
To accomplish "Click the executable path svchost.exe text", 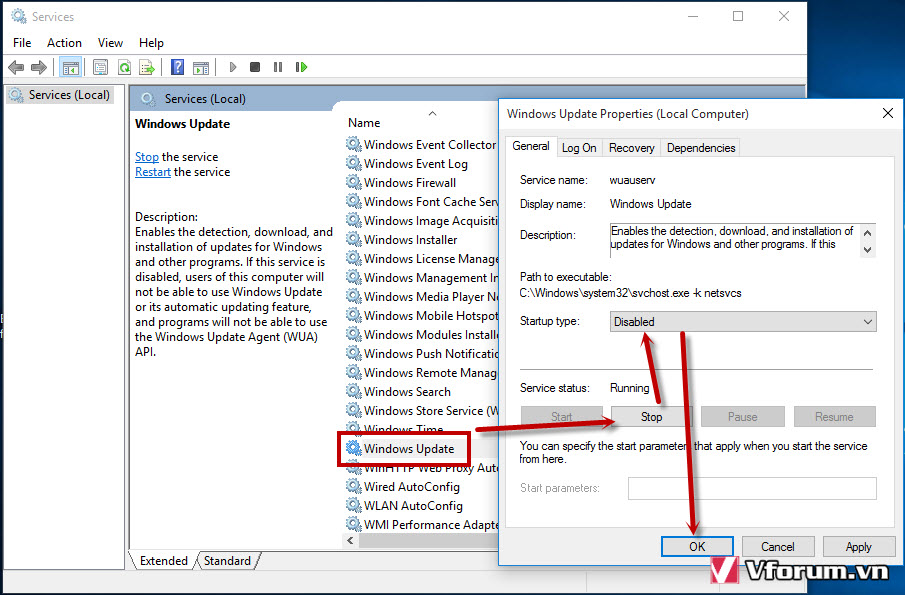I will 630,293.
